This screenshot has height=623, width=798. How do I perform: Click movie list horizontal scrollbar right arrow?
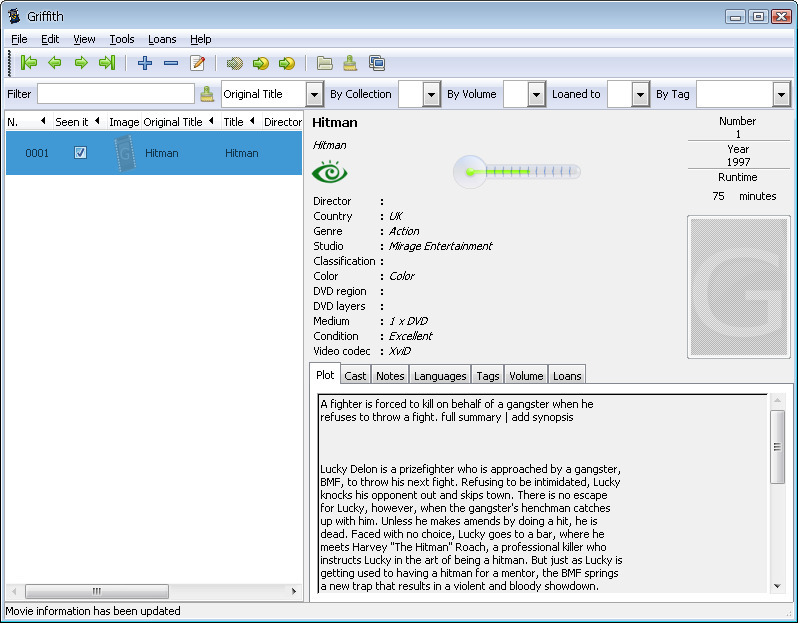[294, 591]
